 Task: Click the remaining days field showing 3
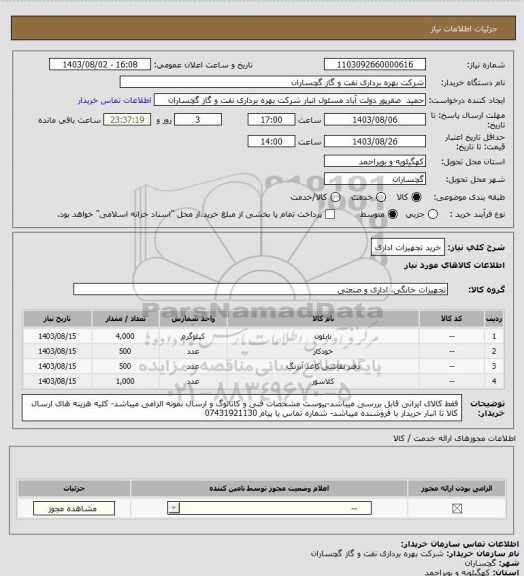coord(198,120)
